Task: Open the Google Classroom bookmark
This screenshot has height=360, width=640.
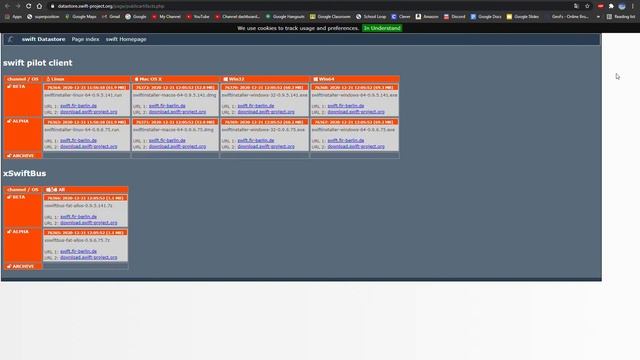Action: tap(330, 17)
